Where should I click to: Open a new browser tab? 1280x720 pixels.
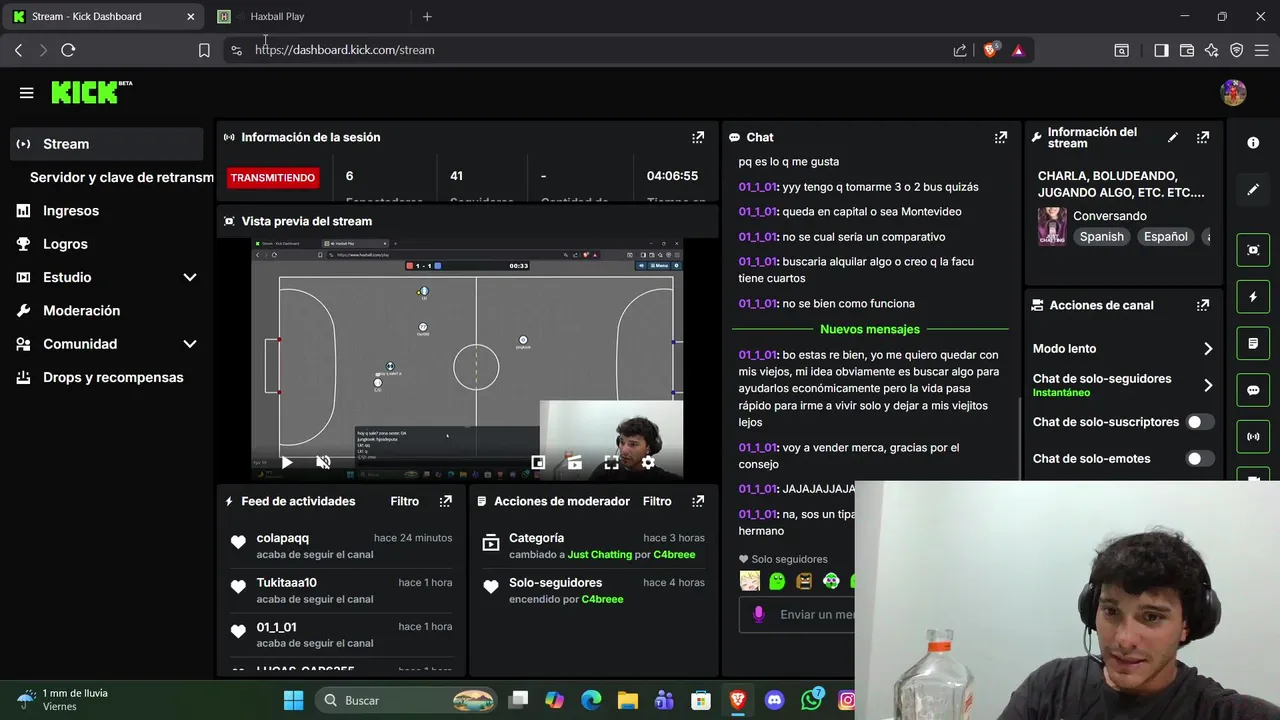pos(427,16)
